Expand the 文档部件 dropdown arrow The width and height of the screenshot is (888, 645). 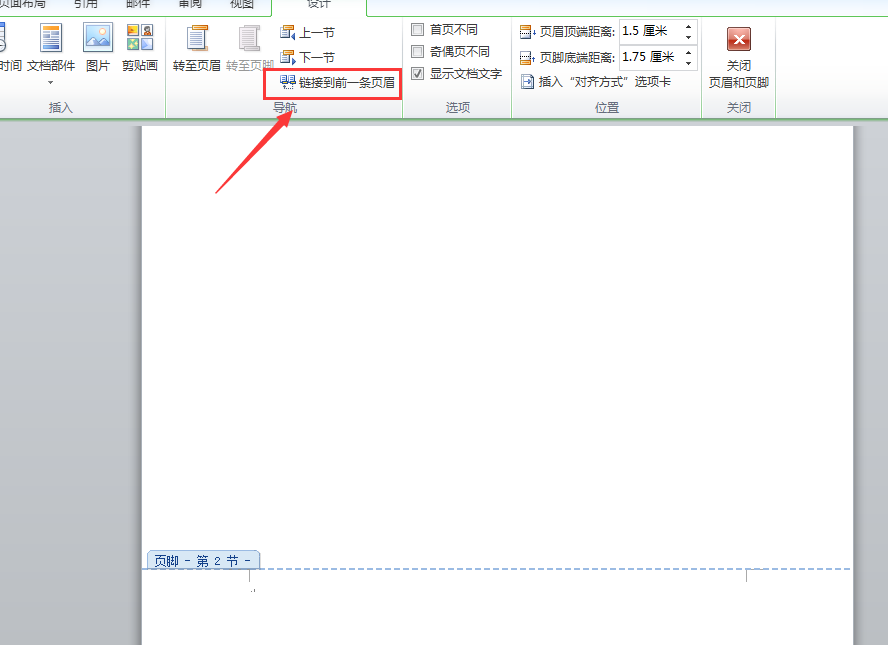[50, 83]
